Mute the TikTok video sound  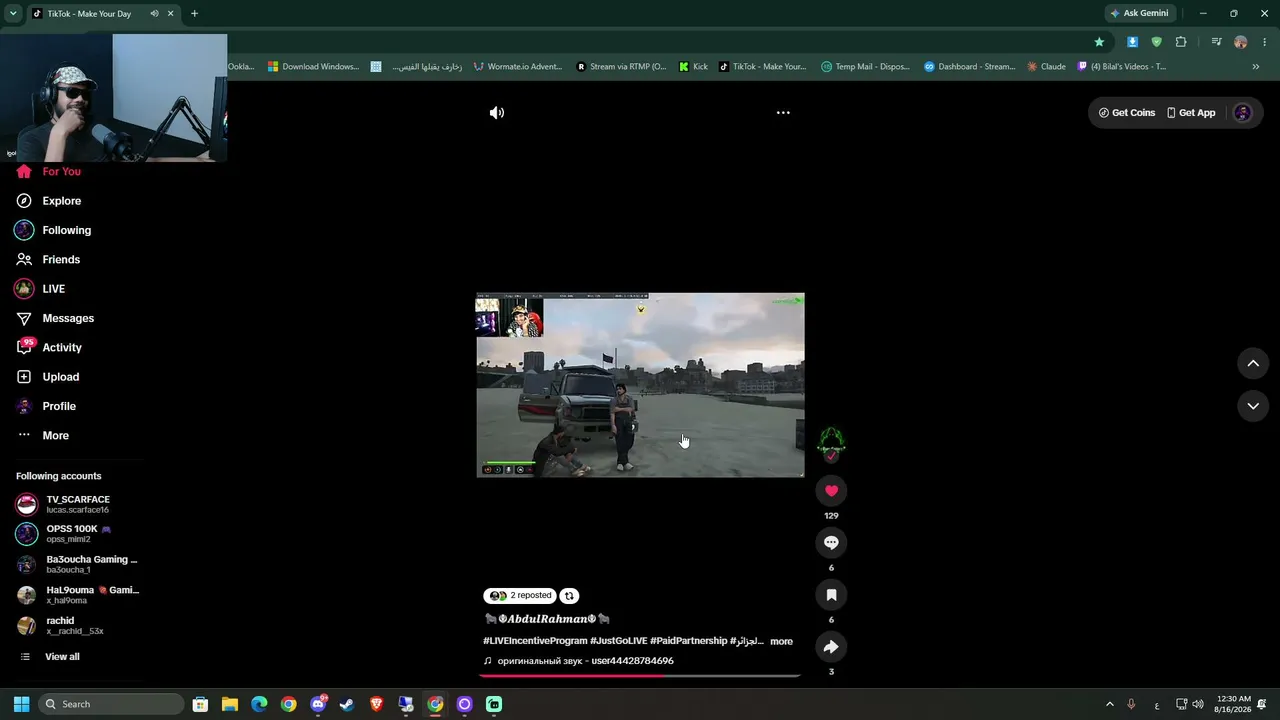pos(497,113)
